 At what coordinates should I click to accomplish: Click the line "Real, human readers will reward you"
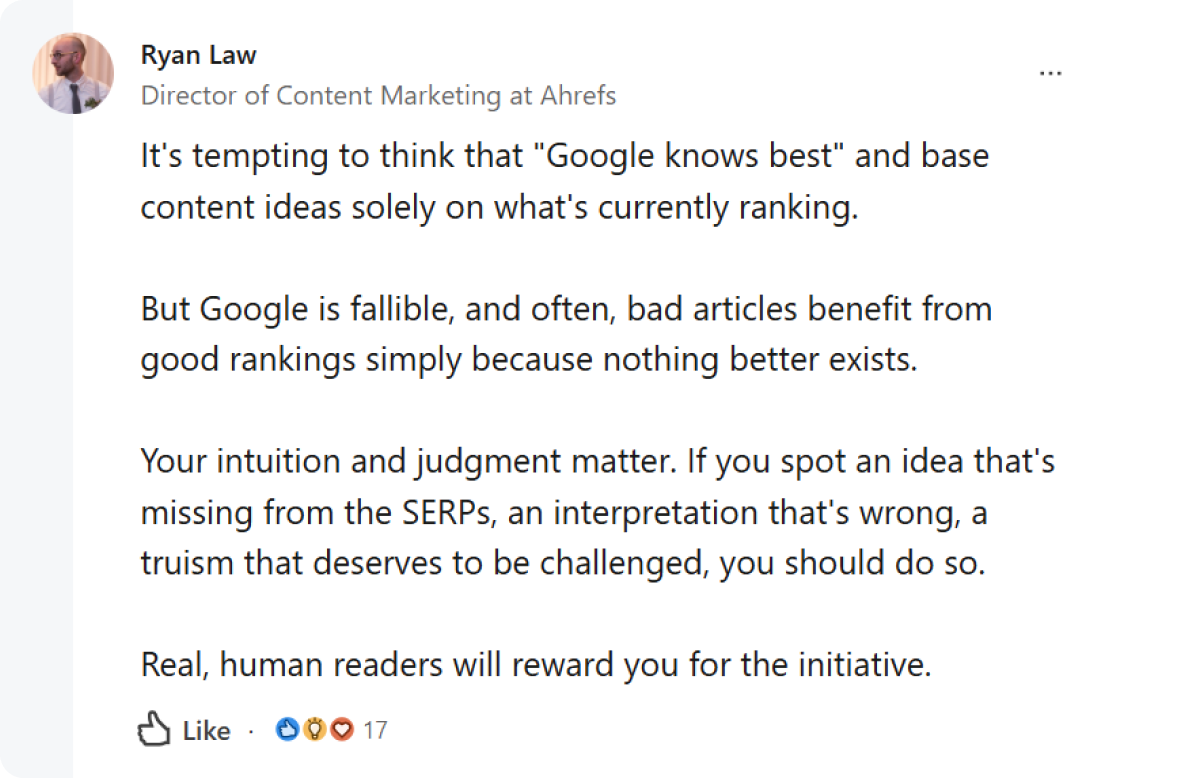[535, 665]
